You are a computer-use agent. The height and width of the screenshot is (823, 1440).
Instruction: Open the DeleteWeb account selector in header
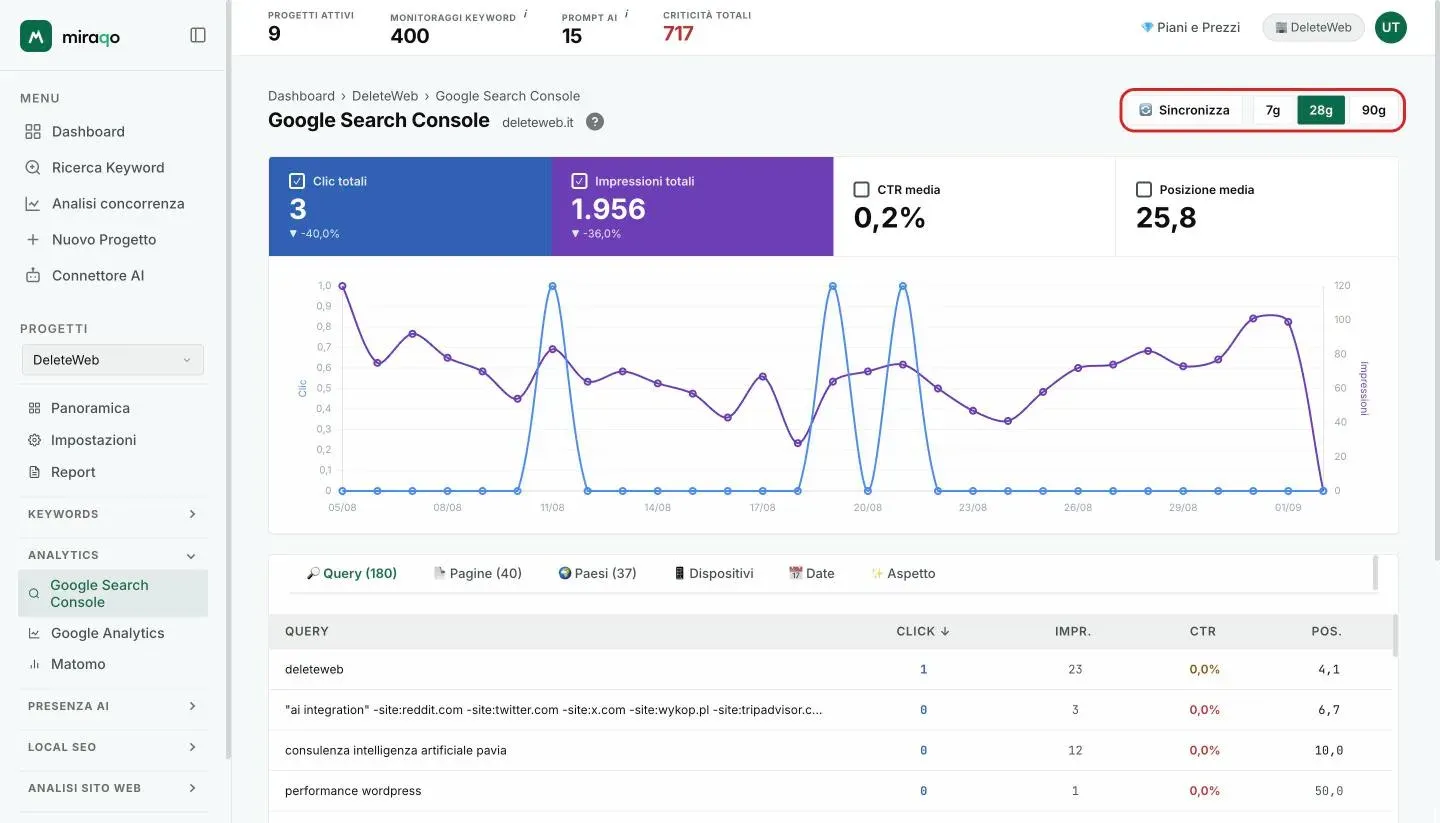pyautogui.click(x=1313, y=28)
